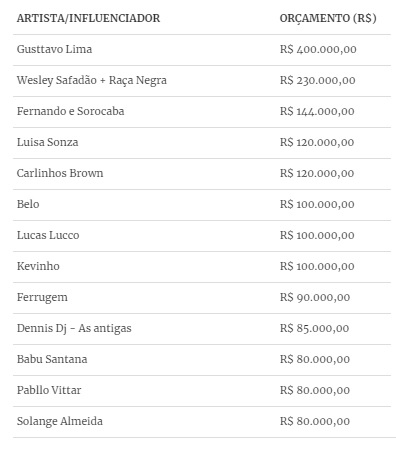Click the ARTISTA/INFLUENCIADOR column header
Viewport: 396px width, 450px height.
(x=88, y=18)
